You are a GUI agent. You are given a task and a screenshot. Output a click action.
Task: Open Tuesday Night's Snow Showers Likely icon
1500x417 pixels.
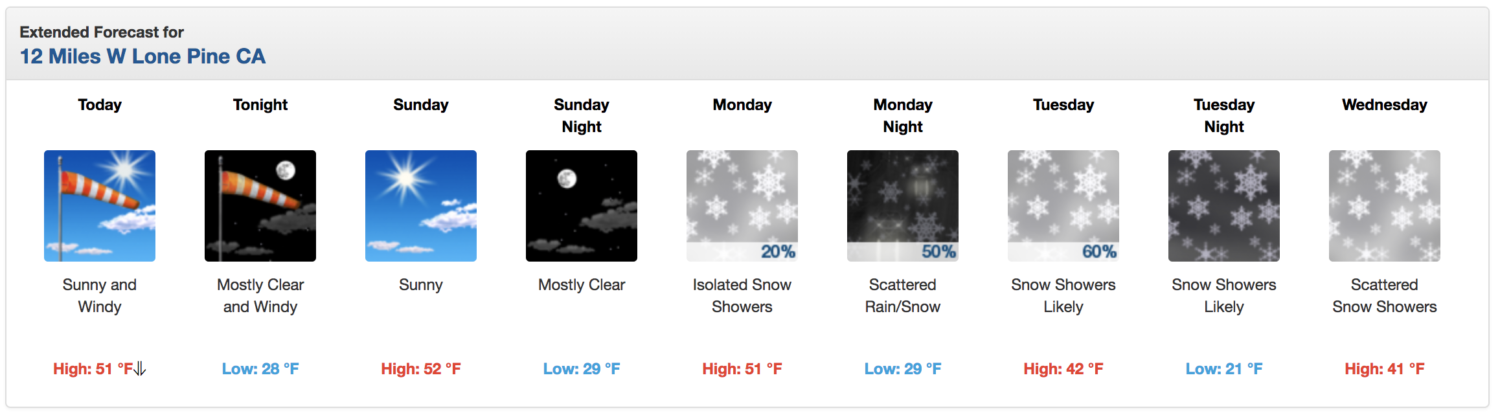click(x=1224, y=206)
